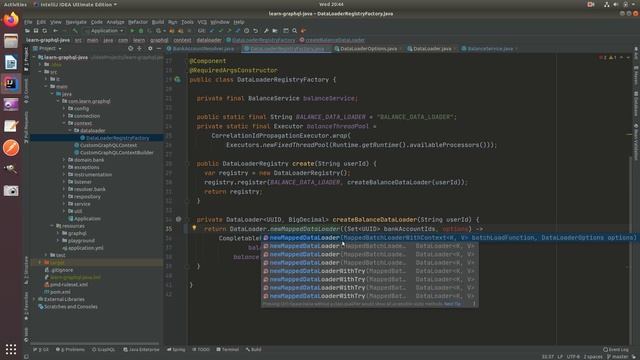
Task: Click the dataloader breadcrumb in navigation bar
Action: pyautogui.click(x=209, y=40)
